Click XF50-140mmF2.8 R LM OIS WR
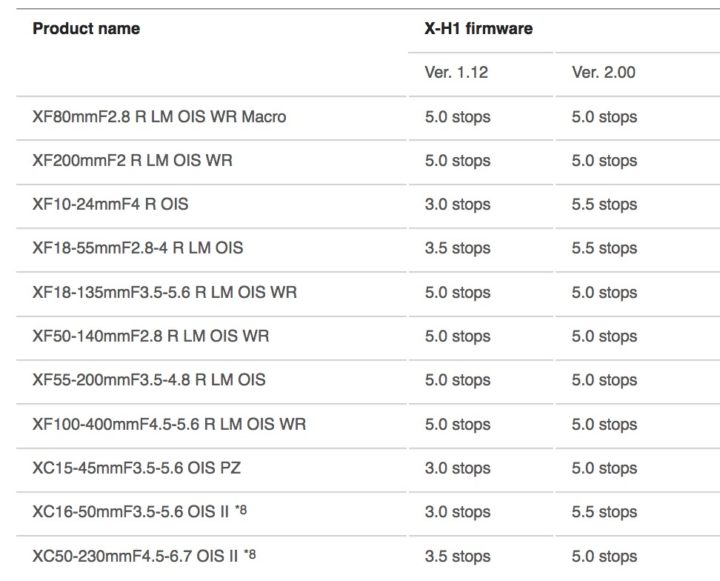Viewport: 720px width, 581px height. pyautogui.click(x=151, y=336)
